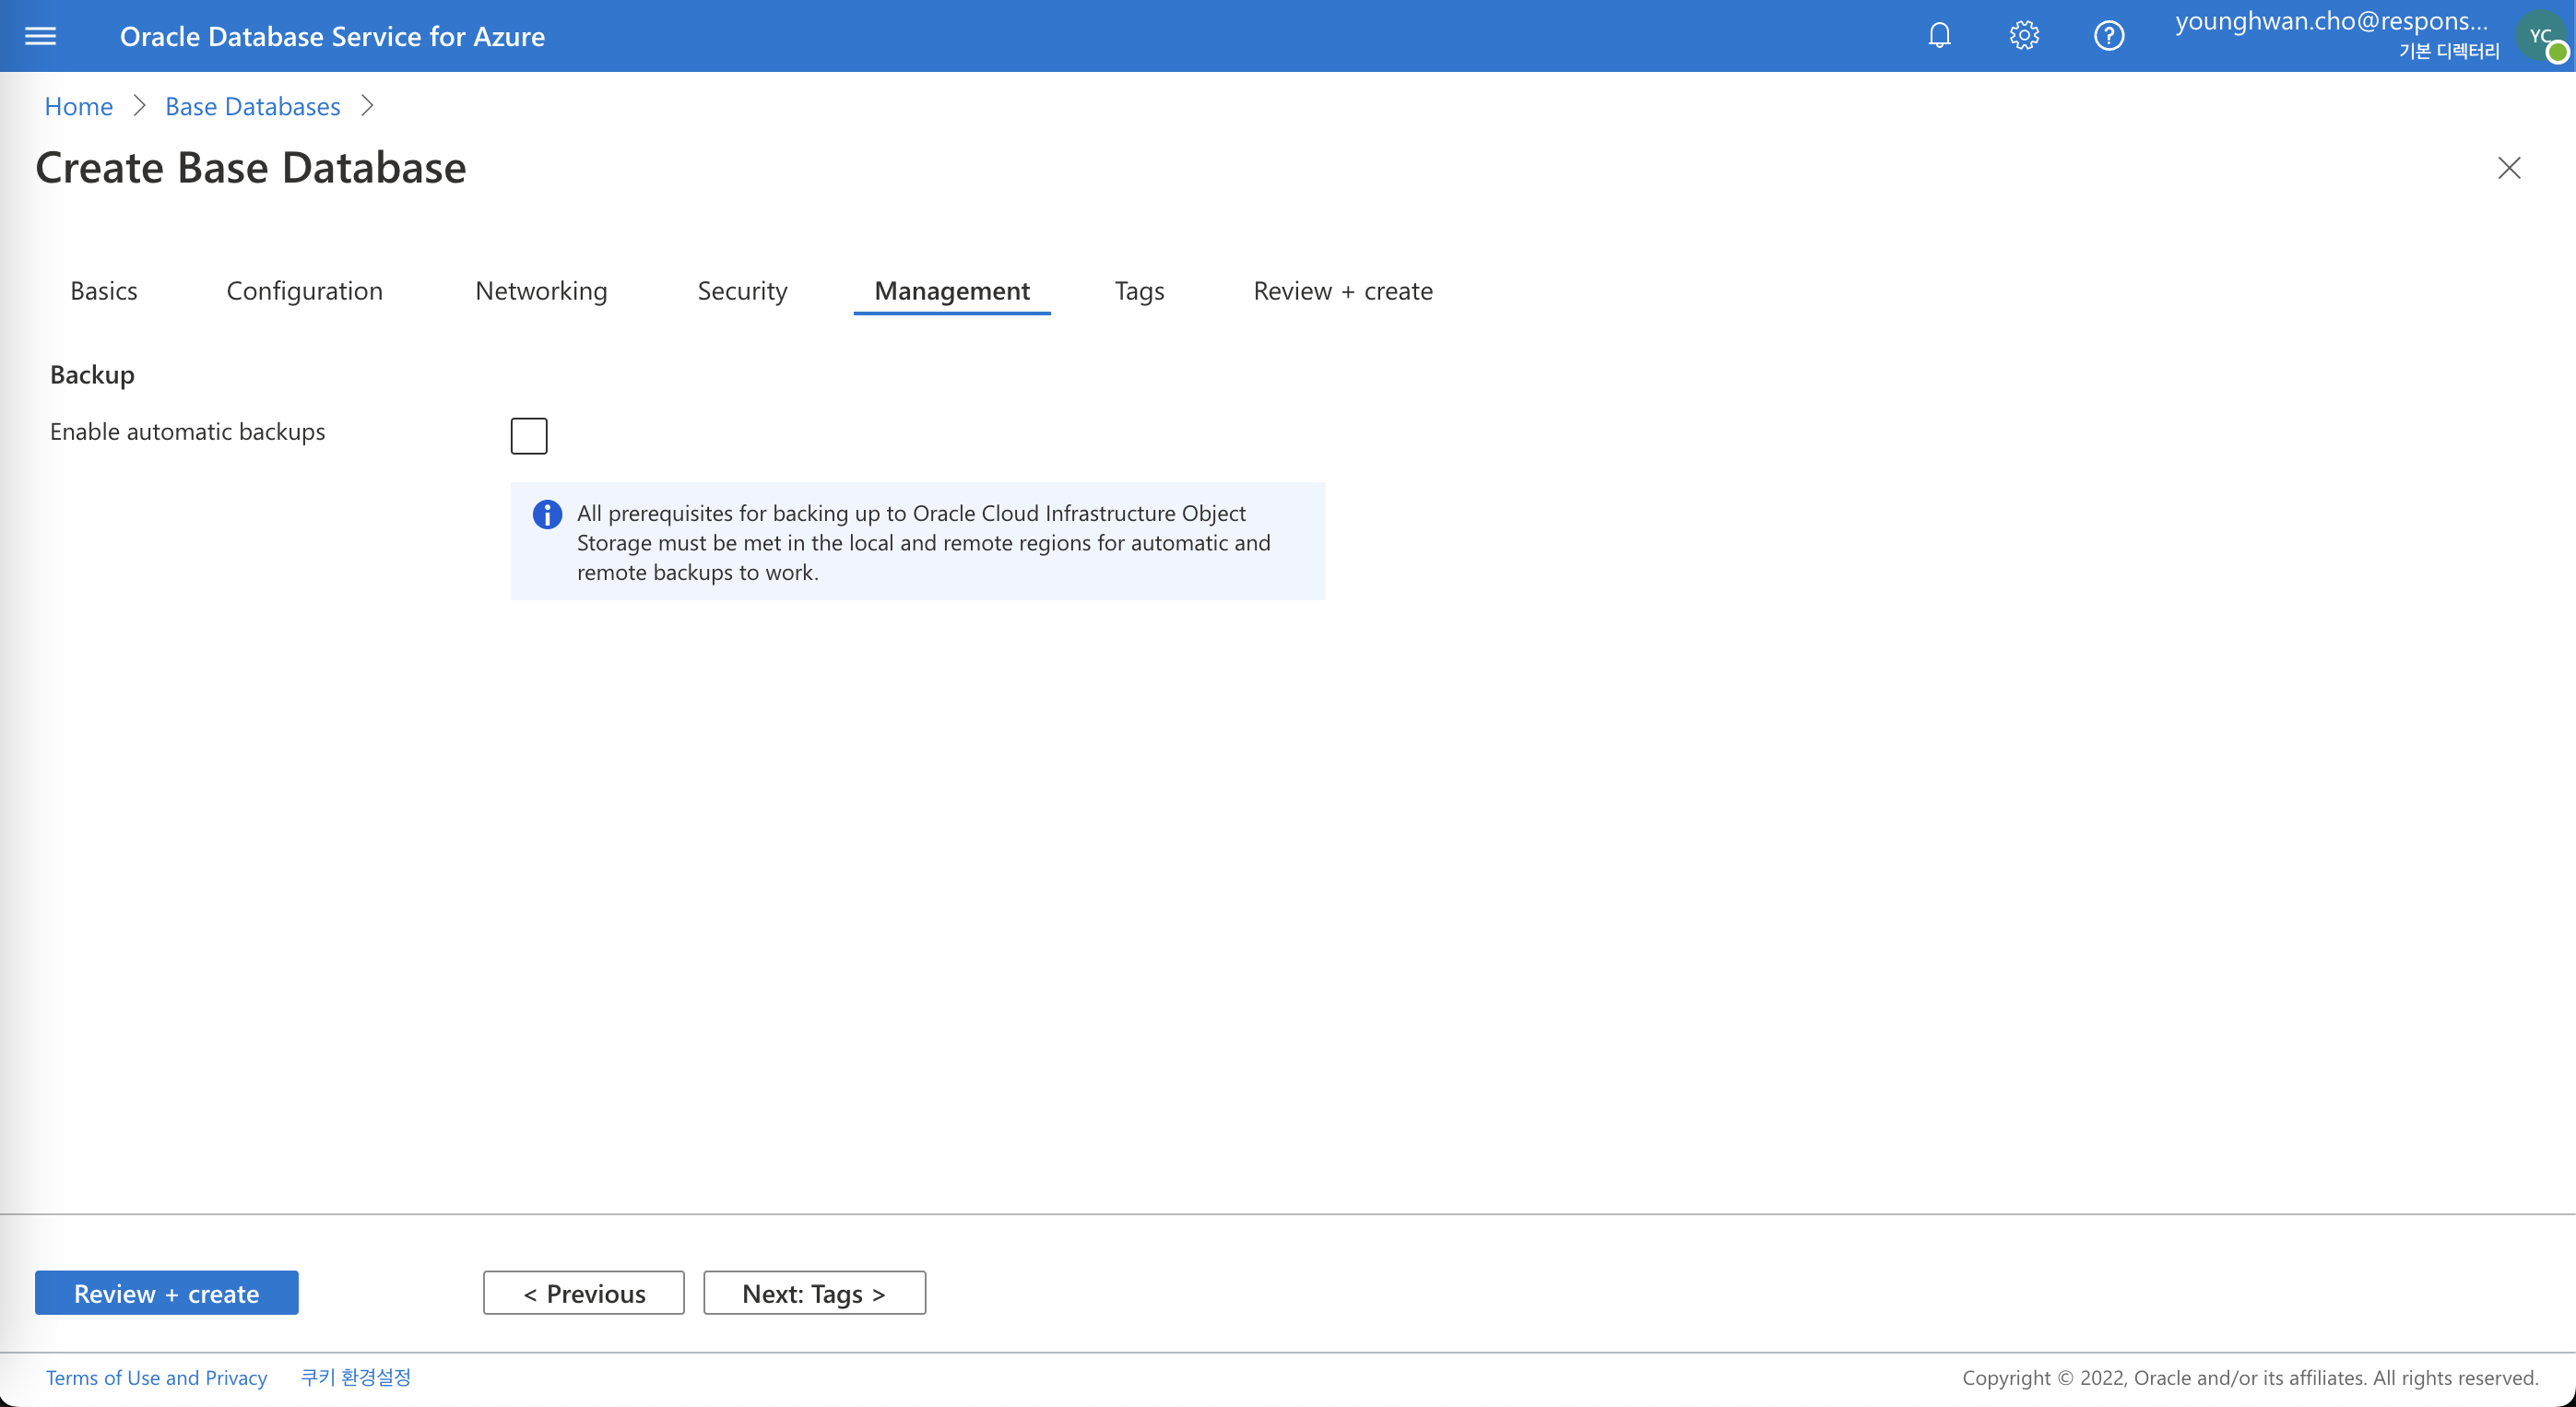Click the Oracle Database Service for Azure title

(x=332, y=36)
